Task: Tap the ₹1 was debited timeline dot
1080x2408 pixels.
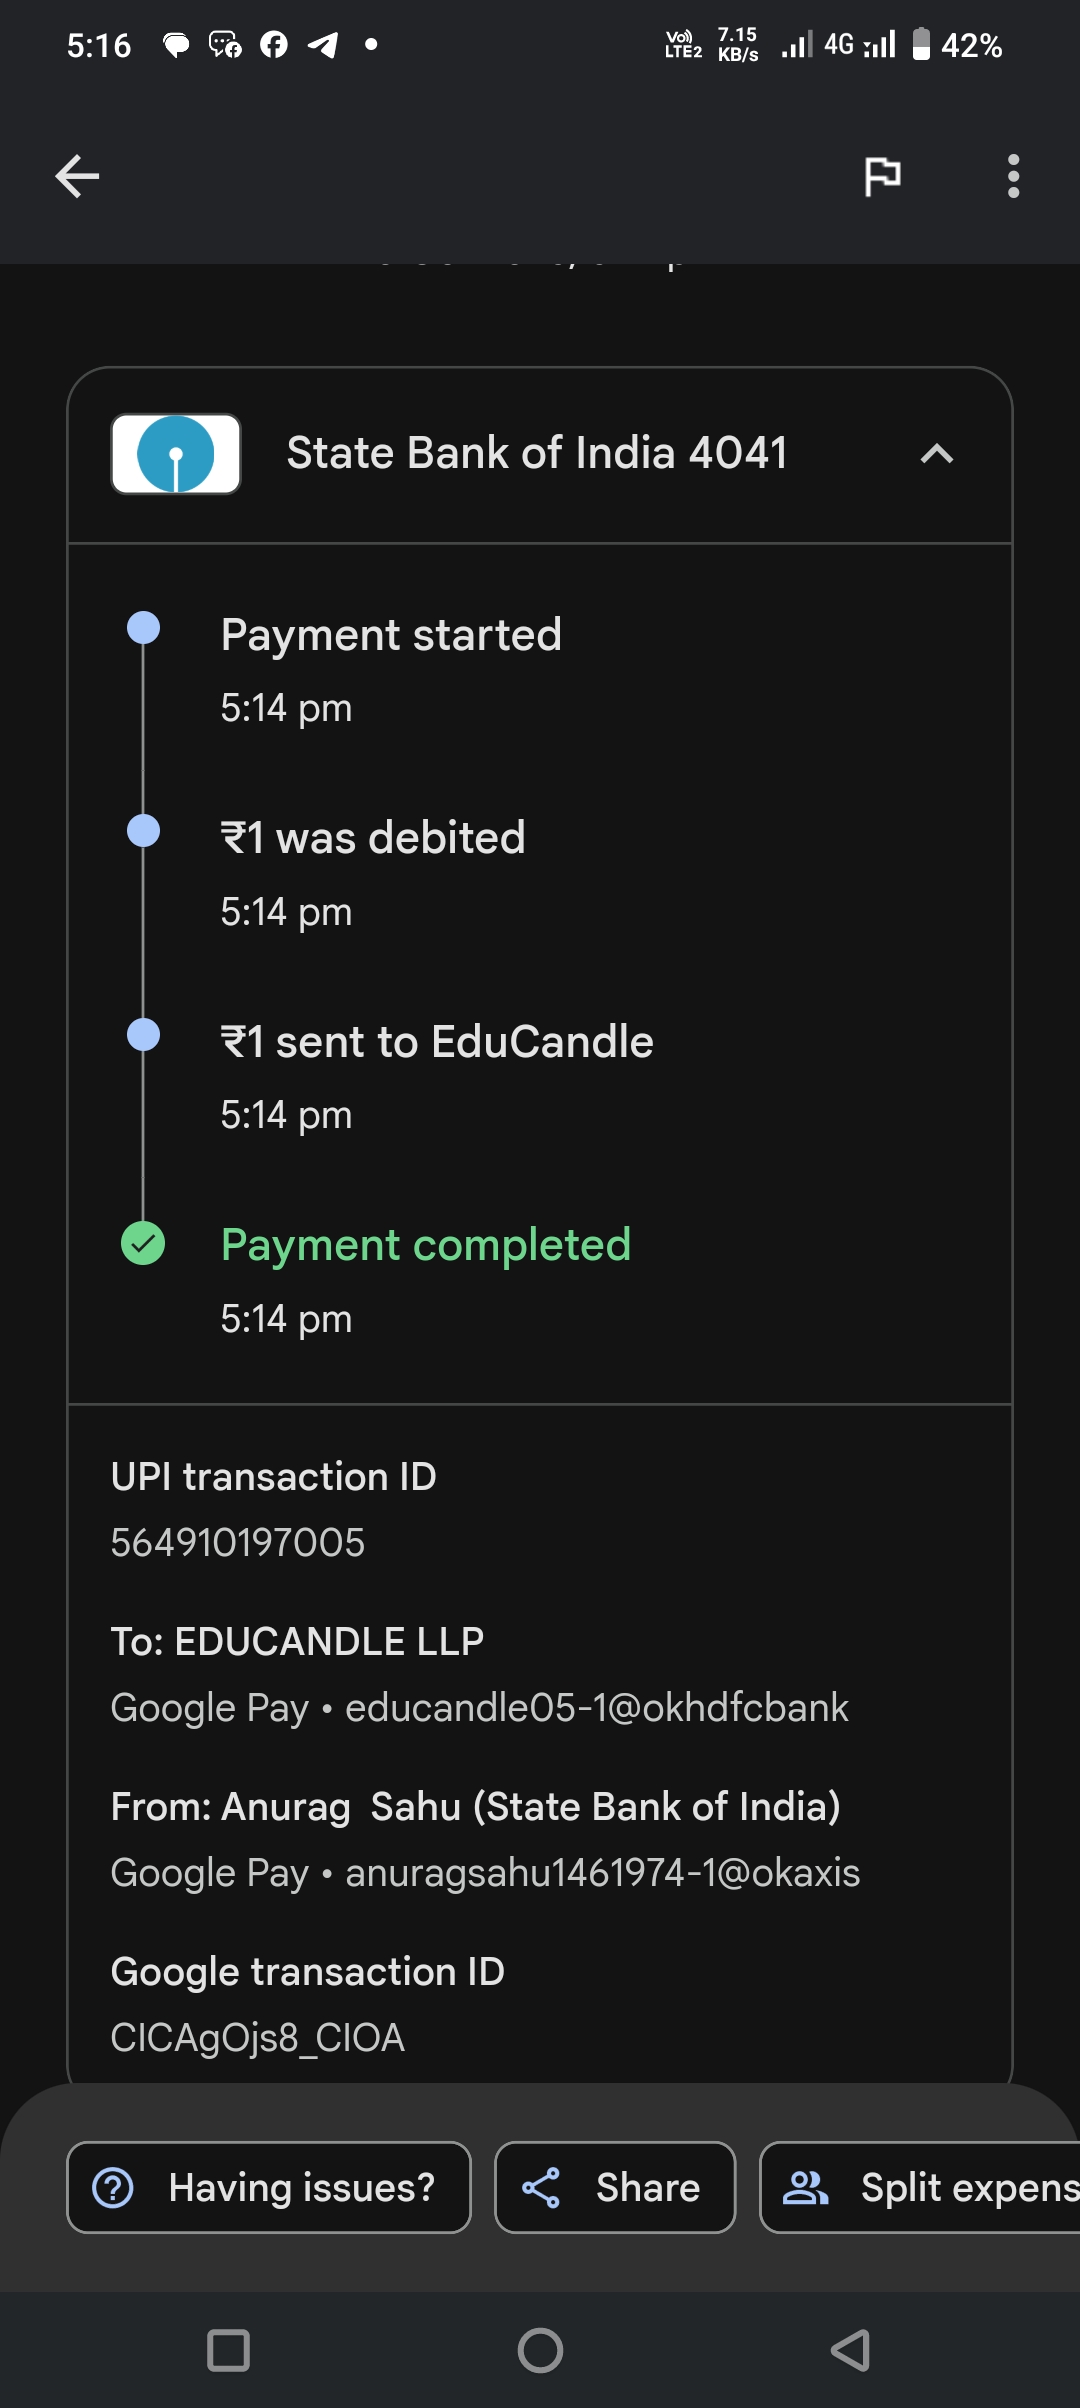Action: pyautogui.click(x=143, y=831)
